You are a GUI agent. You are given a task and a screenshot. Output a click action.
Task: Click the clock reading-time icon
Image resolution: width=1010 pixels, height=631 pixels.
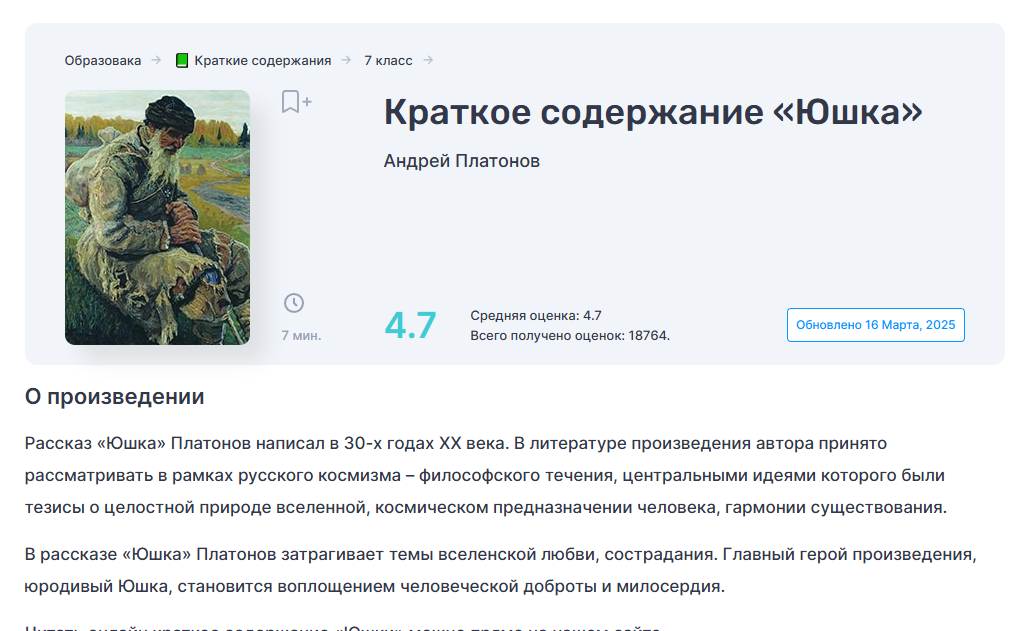click(294, 303)
